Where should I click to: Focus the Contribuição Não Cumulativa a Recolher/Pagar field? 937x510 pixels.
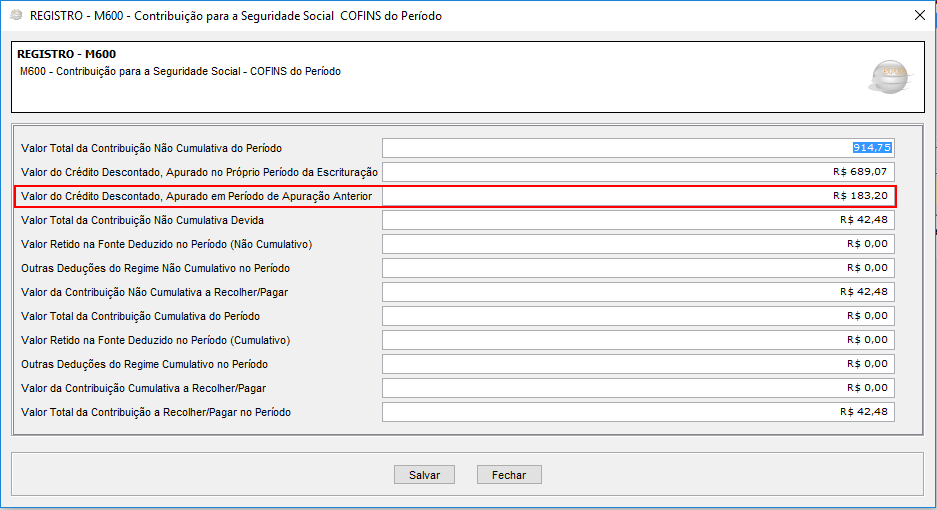638,292
